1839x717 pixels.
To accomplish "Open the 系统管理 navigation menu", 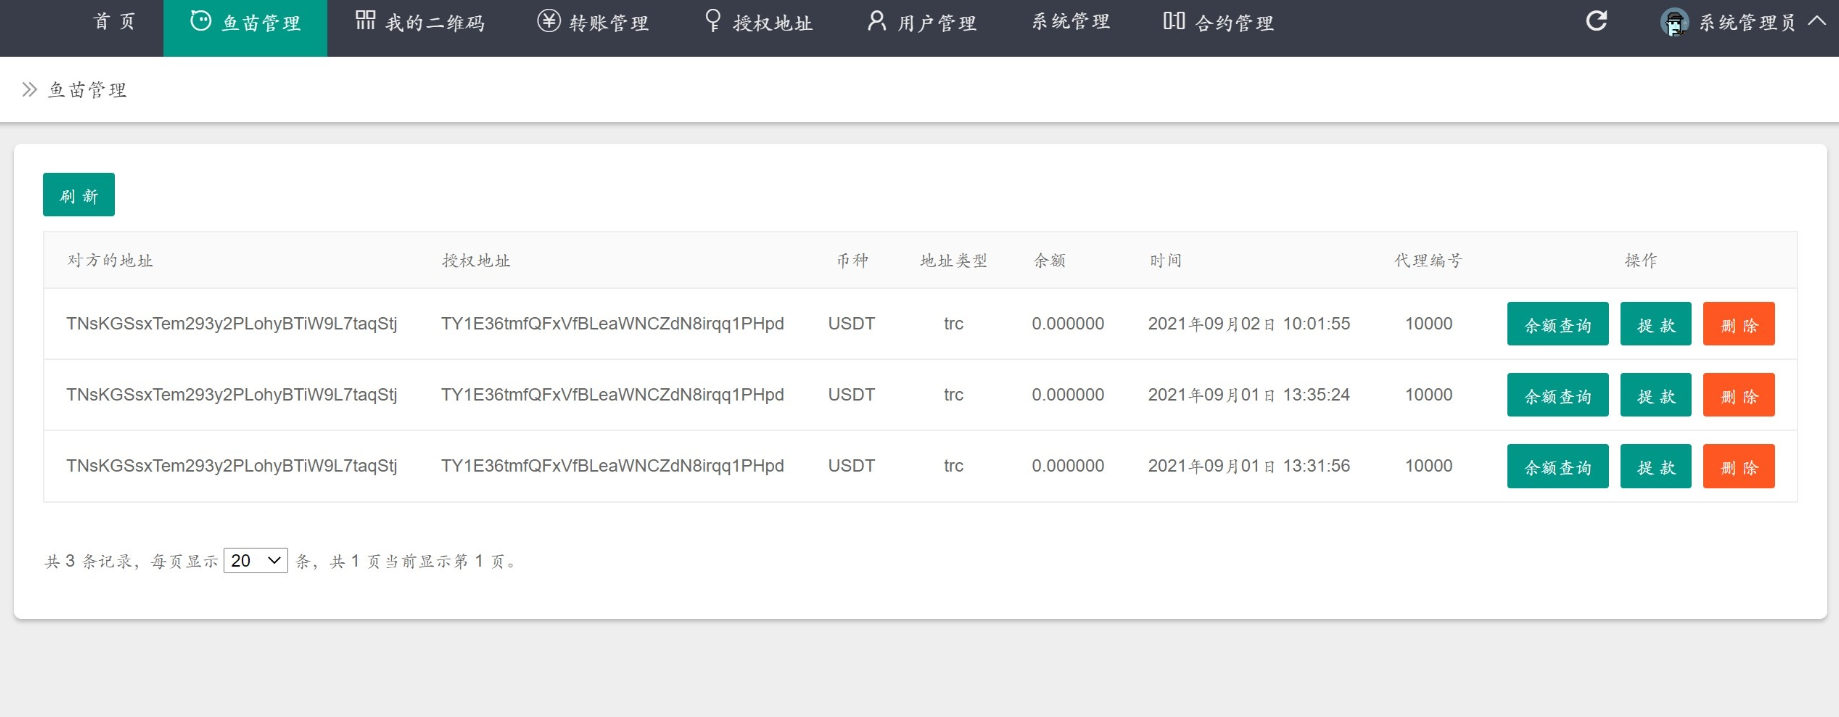I will [1071, 22].
